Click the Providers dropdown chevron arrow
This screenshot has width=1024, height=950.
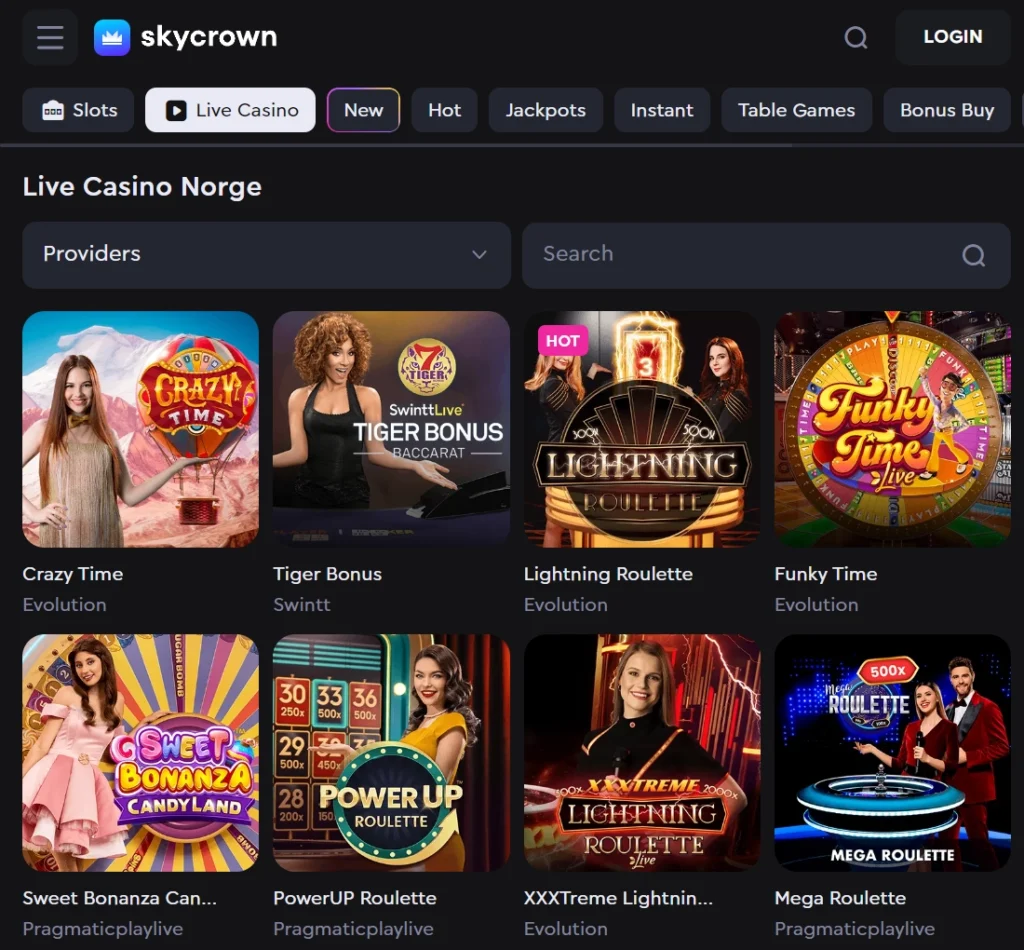[479, 255]
